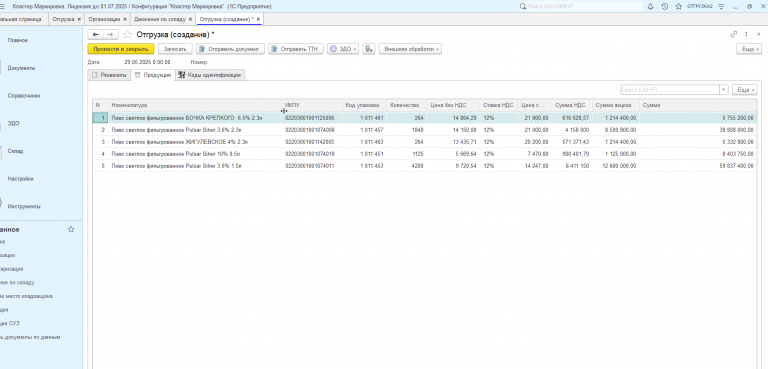This screenshot has height=369, width=768.
Task: Select Жигулевское 4% row in table
Action: click(425, 142)
